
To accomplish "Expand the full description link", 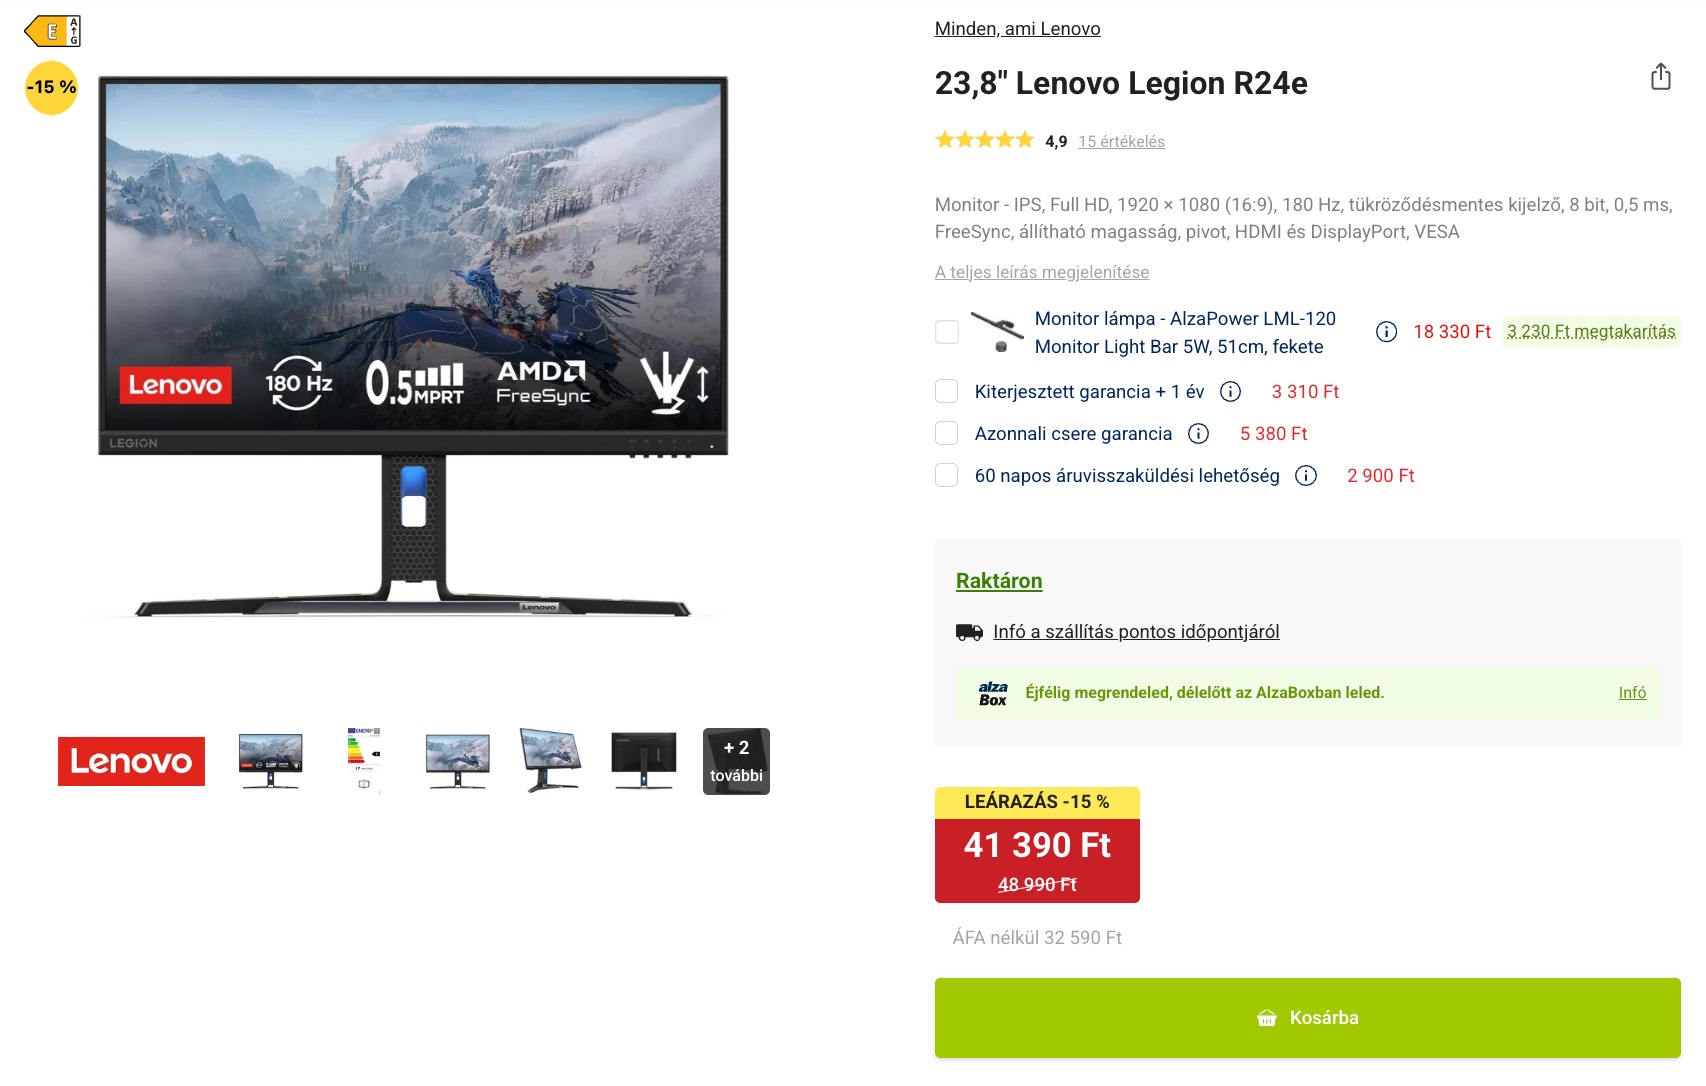I will click(x=1042, y=272).
